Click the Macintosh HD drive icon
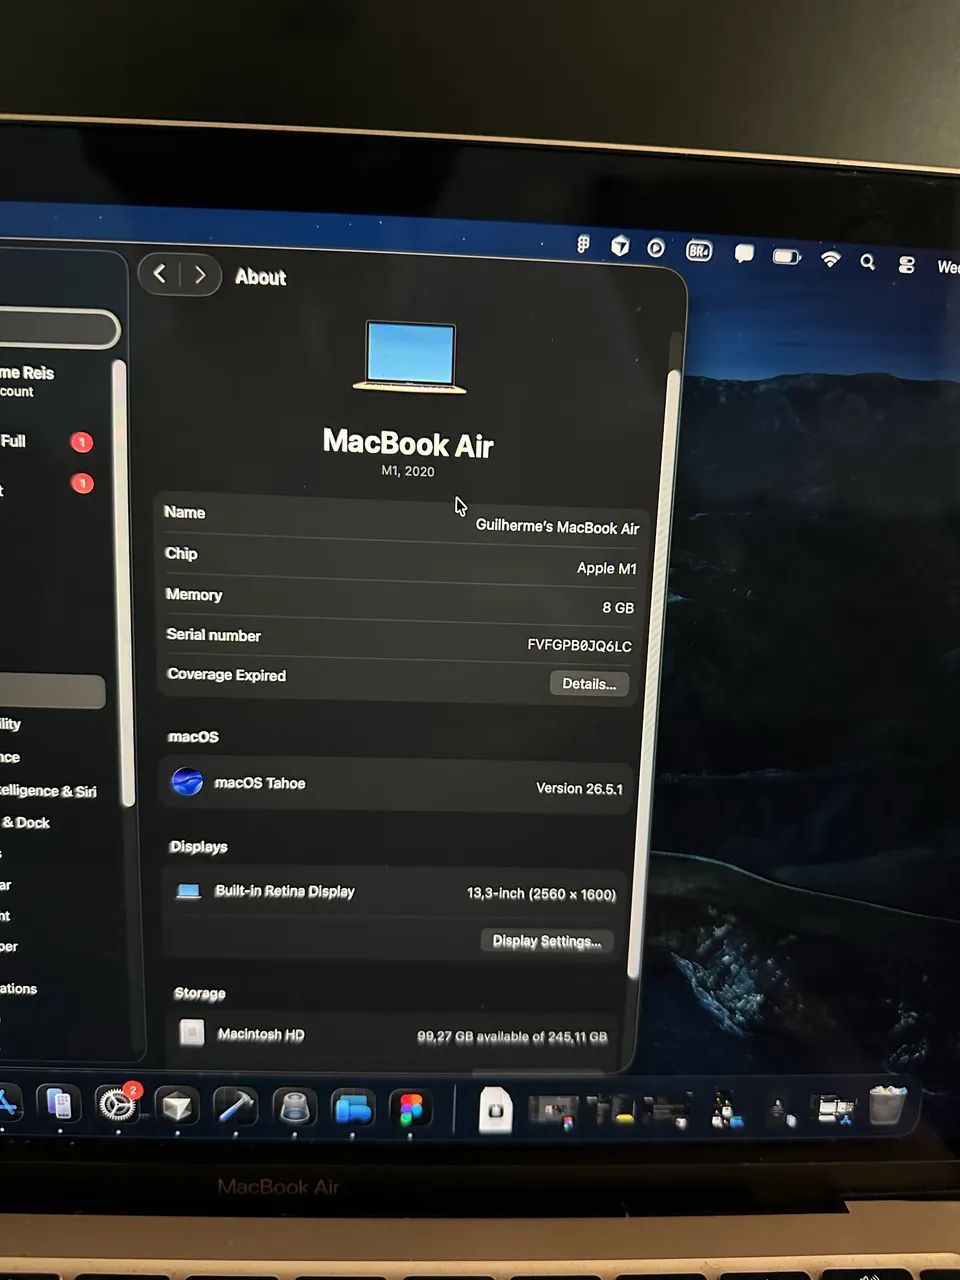The image size is (960, 1280). click(192, 1032)
